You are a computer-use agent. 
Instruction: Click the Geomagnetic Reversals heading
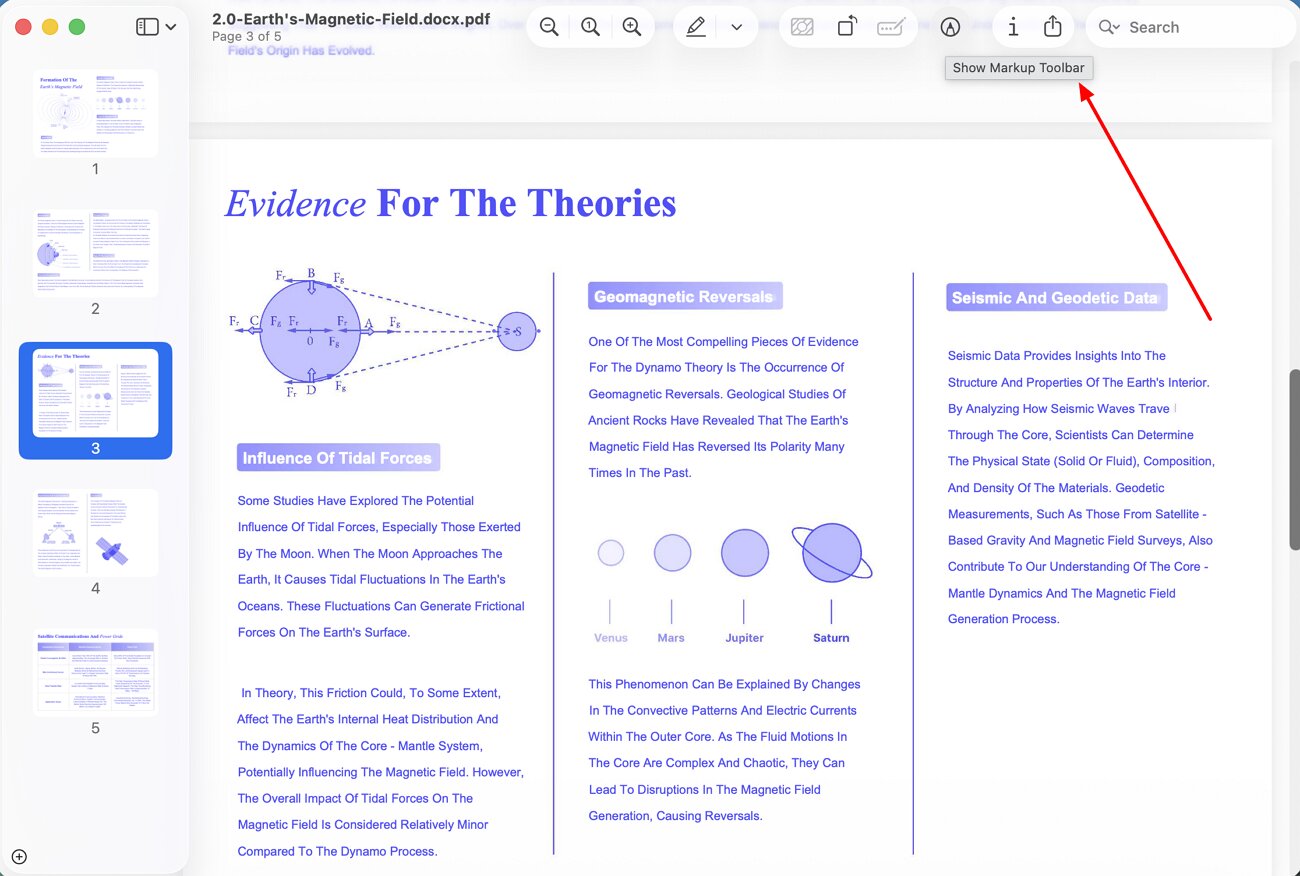coord(685,296)
